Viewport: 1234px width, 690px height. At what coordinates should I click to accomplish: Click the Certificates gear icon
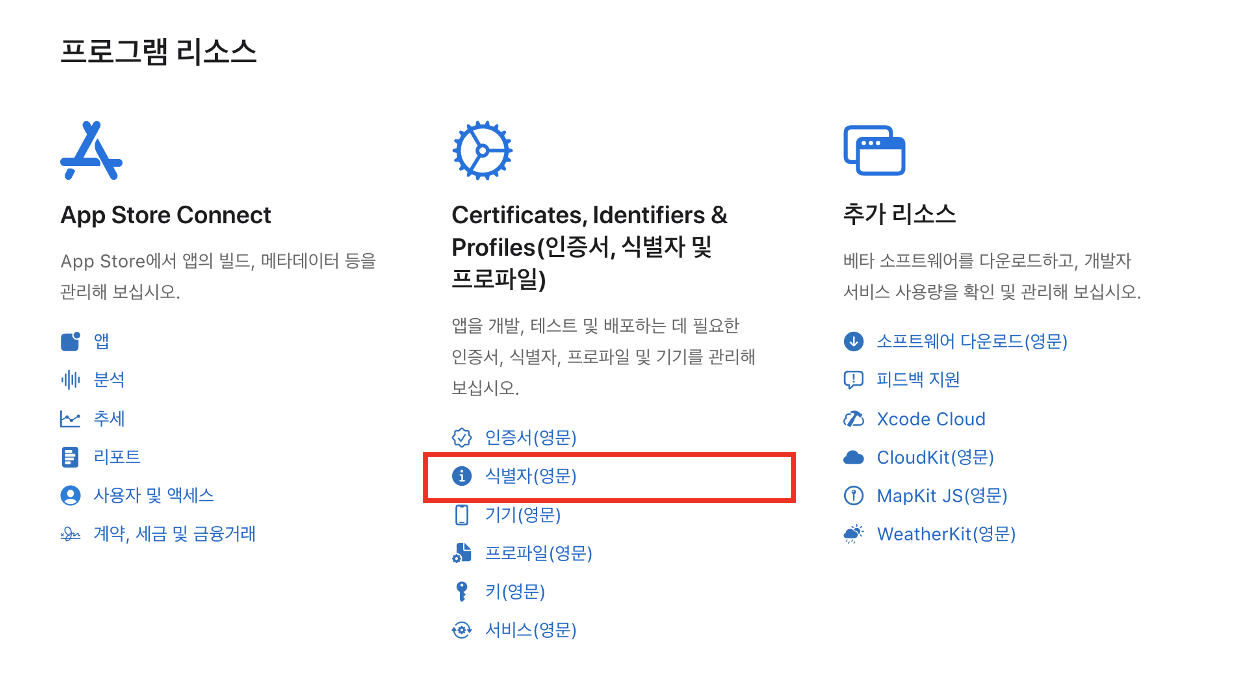[482, 150]
